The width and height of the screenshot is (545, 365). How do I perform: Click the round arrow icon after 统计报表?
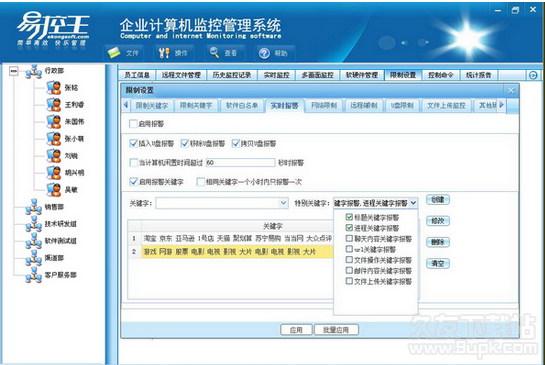point(533,75)
